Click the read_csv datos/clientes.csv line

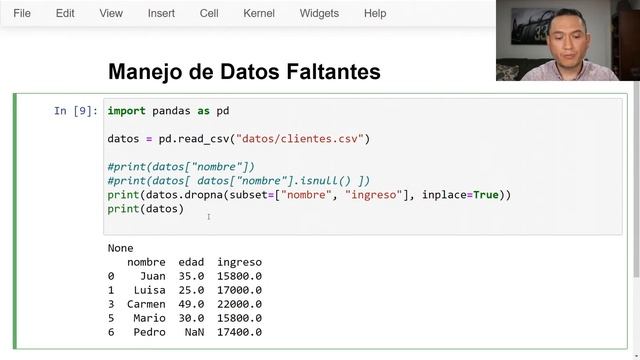[239, 139]
